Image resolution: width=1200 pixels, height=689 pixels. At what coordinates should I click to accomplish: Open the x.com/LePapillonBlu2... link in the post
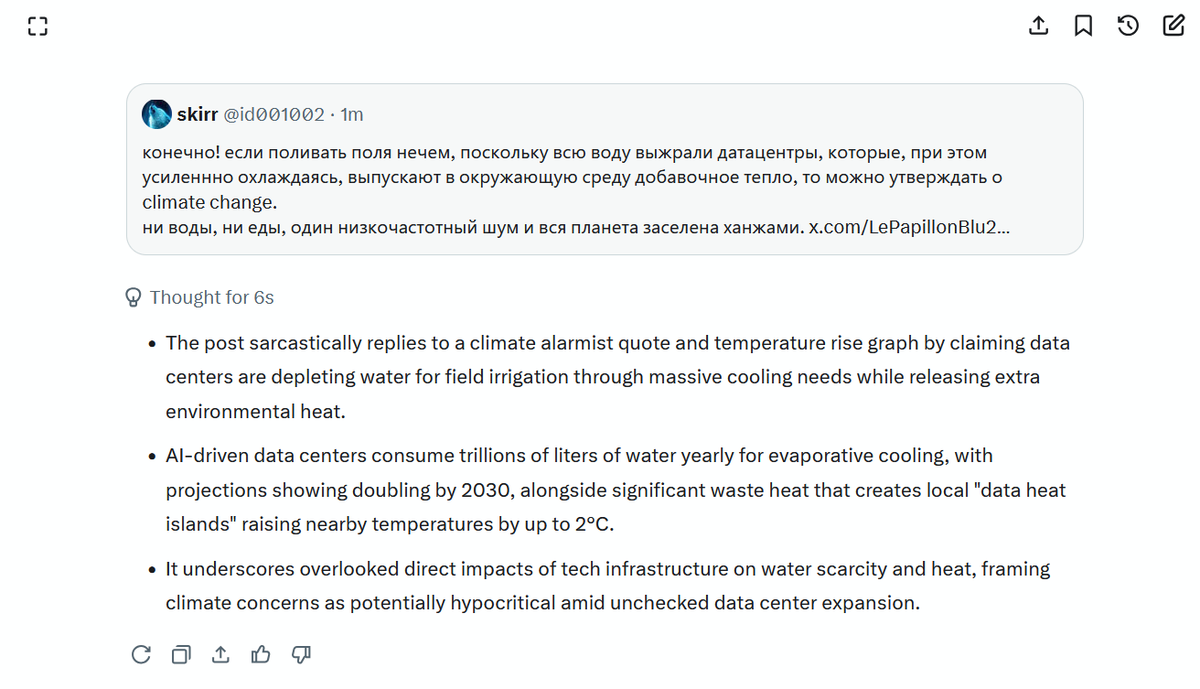909,228
